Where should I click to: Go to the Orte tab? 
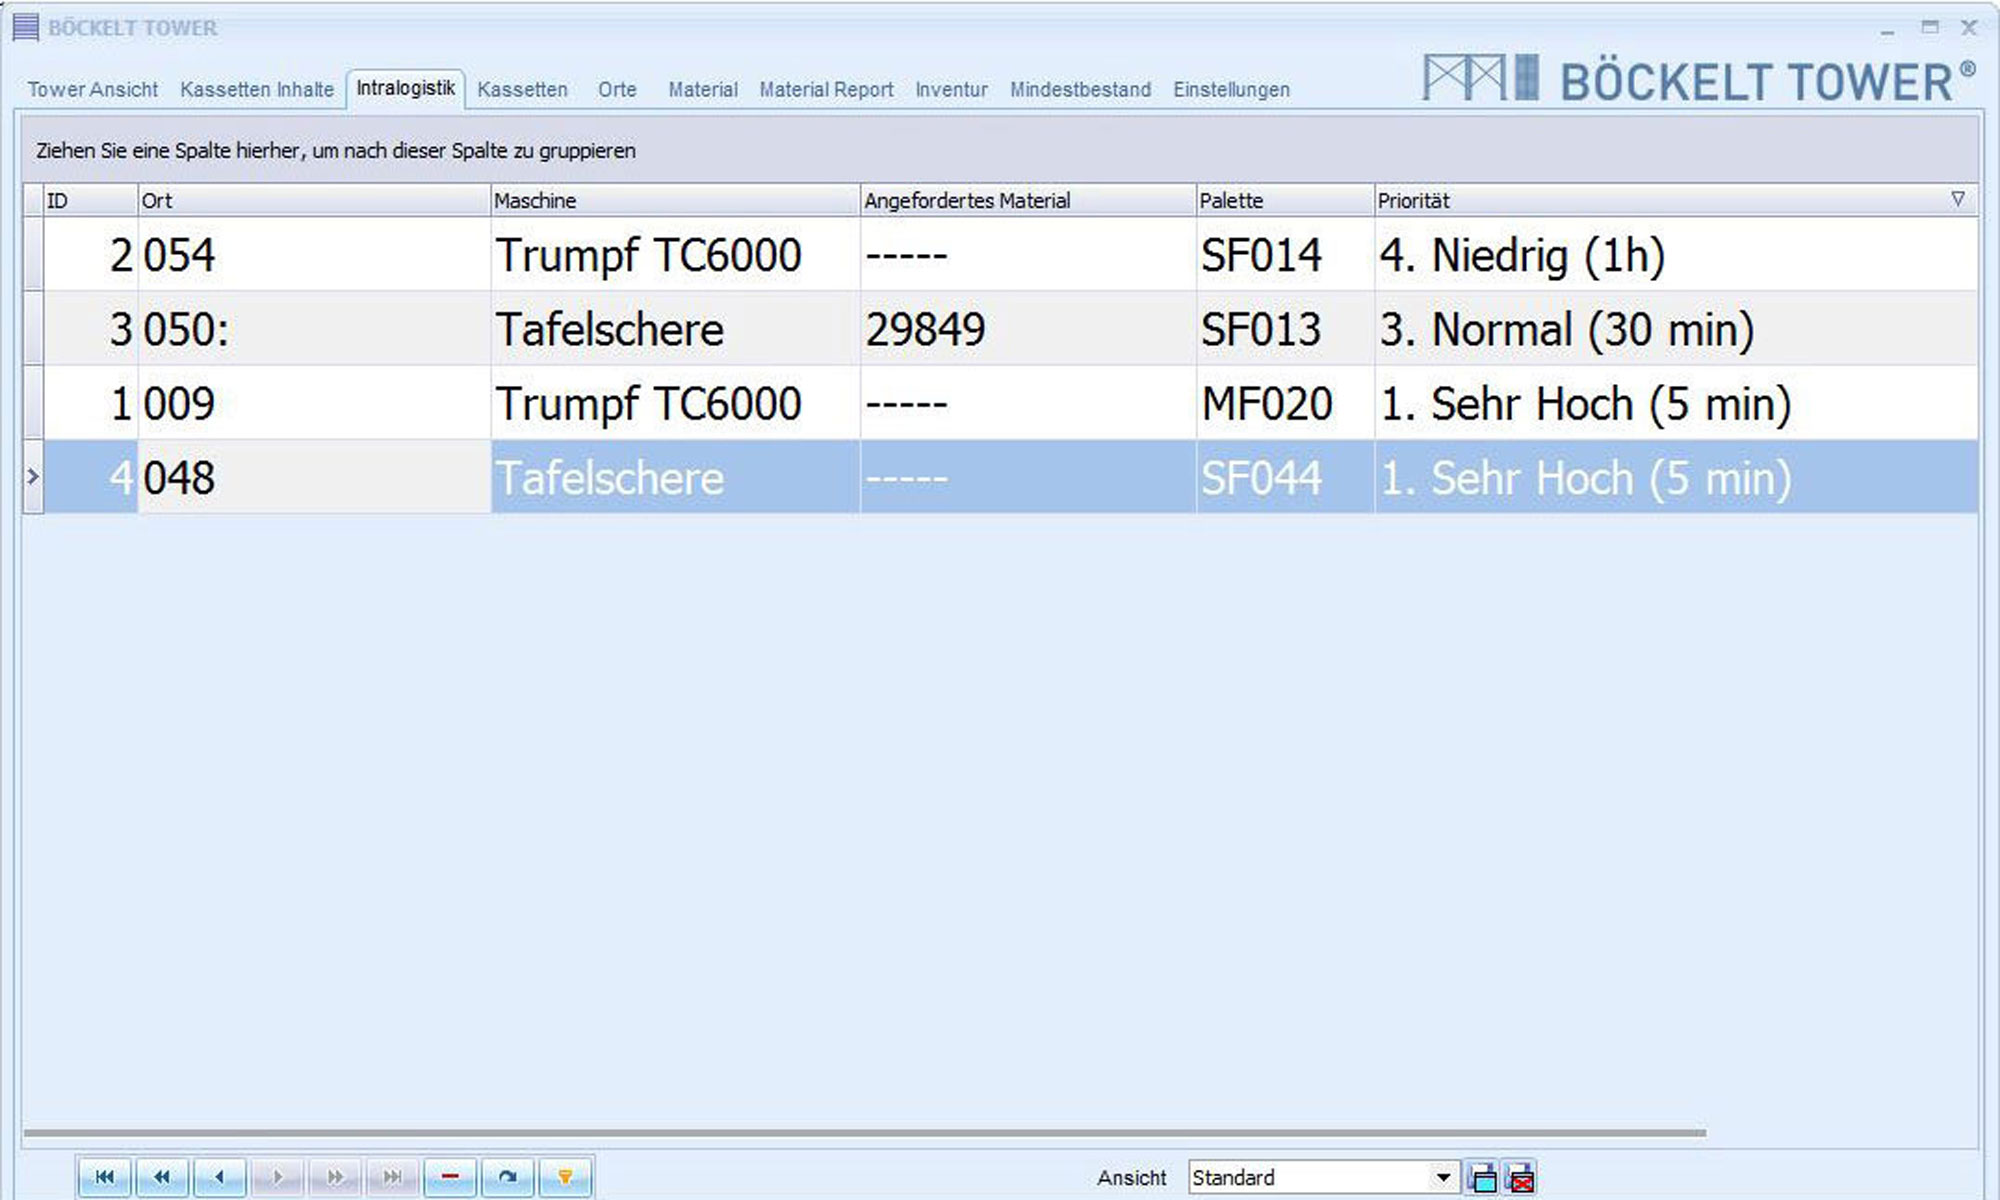[x=617, y=89]
